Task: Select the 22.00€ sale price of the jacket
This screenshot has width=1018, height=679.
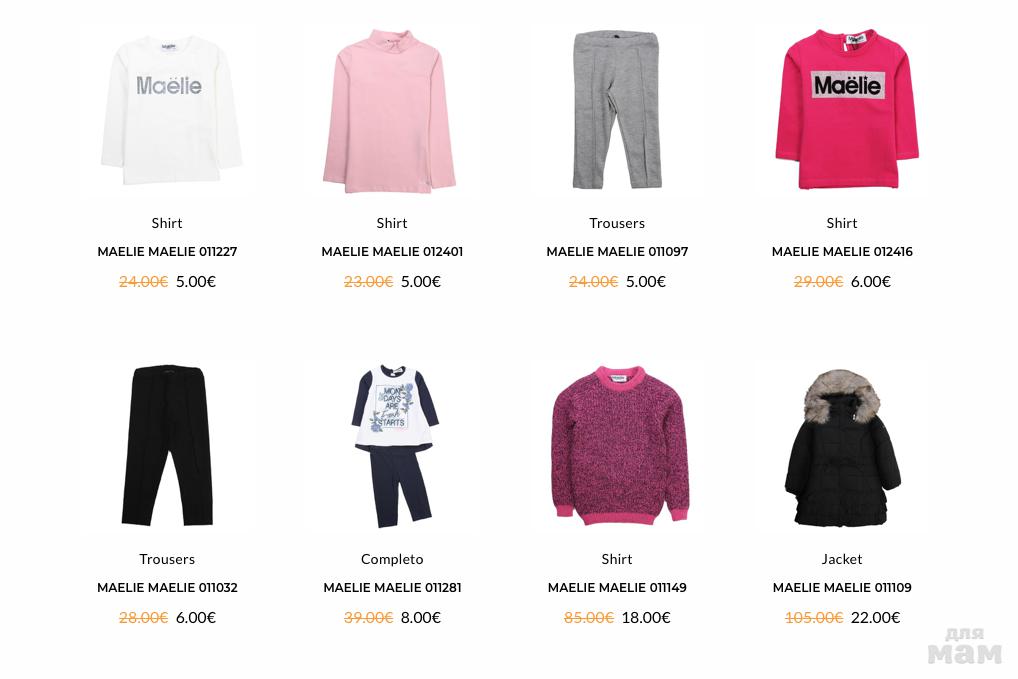Action: tap(875, 617)
